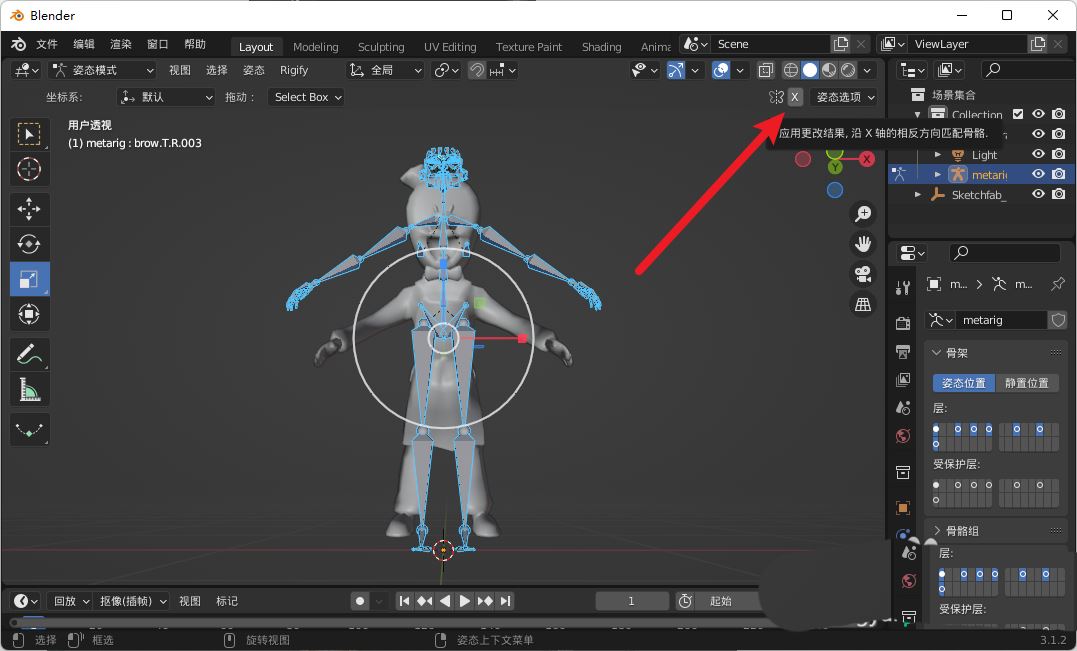Viewport: 1077px width, 651px height.
Task: Click the viewport zoom magnifier icon
Action: (x=862, y=213)
